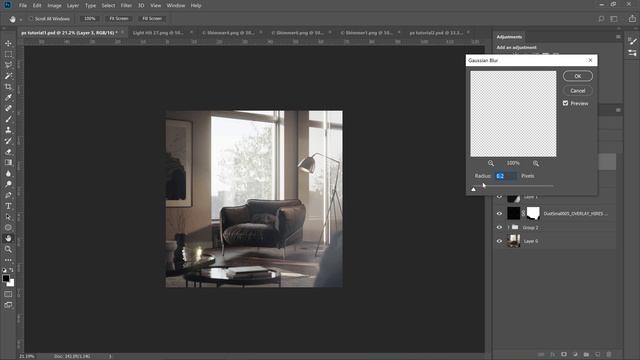Click the Gaussian Blur radius slider track
The width and height of the screenshot is (640, 360).
(513, 186)
